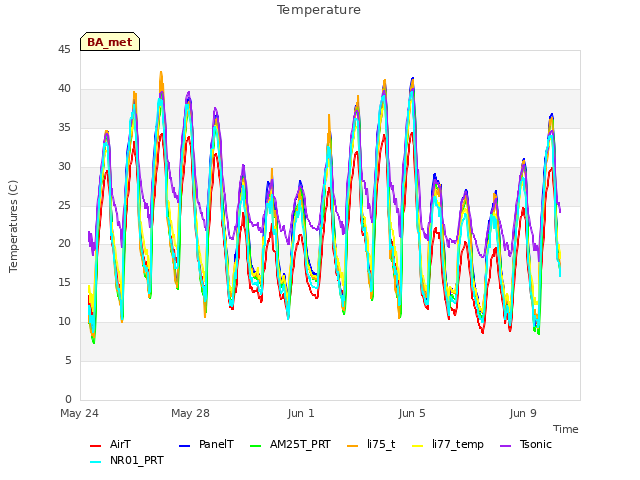The width and height of the screenshot is (640, 480).
Task: Click the May 28 x-axis tick label
Action: click(x=190, y=413)
